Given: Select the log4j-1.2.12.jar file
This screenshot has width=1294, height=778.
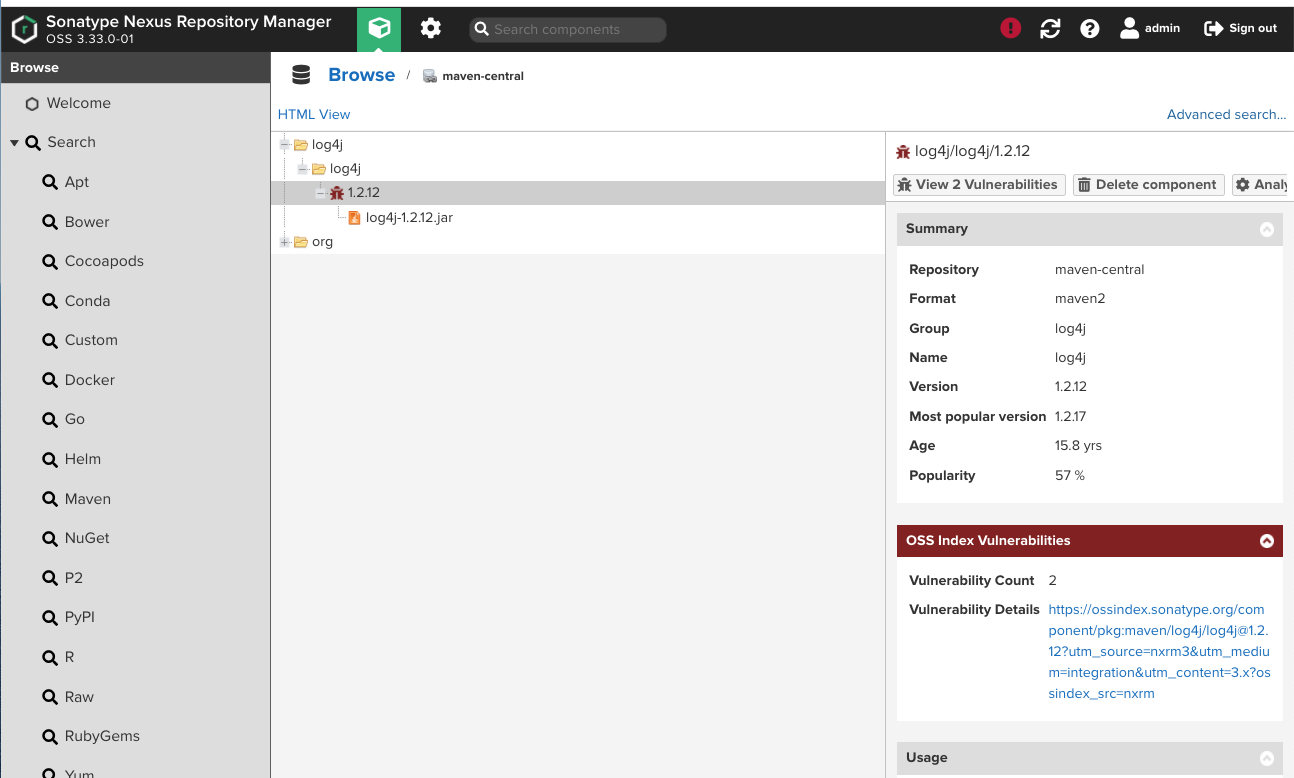Looking at the screenshot, I should pos(408,217).
